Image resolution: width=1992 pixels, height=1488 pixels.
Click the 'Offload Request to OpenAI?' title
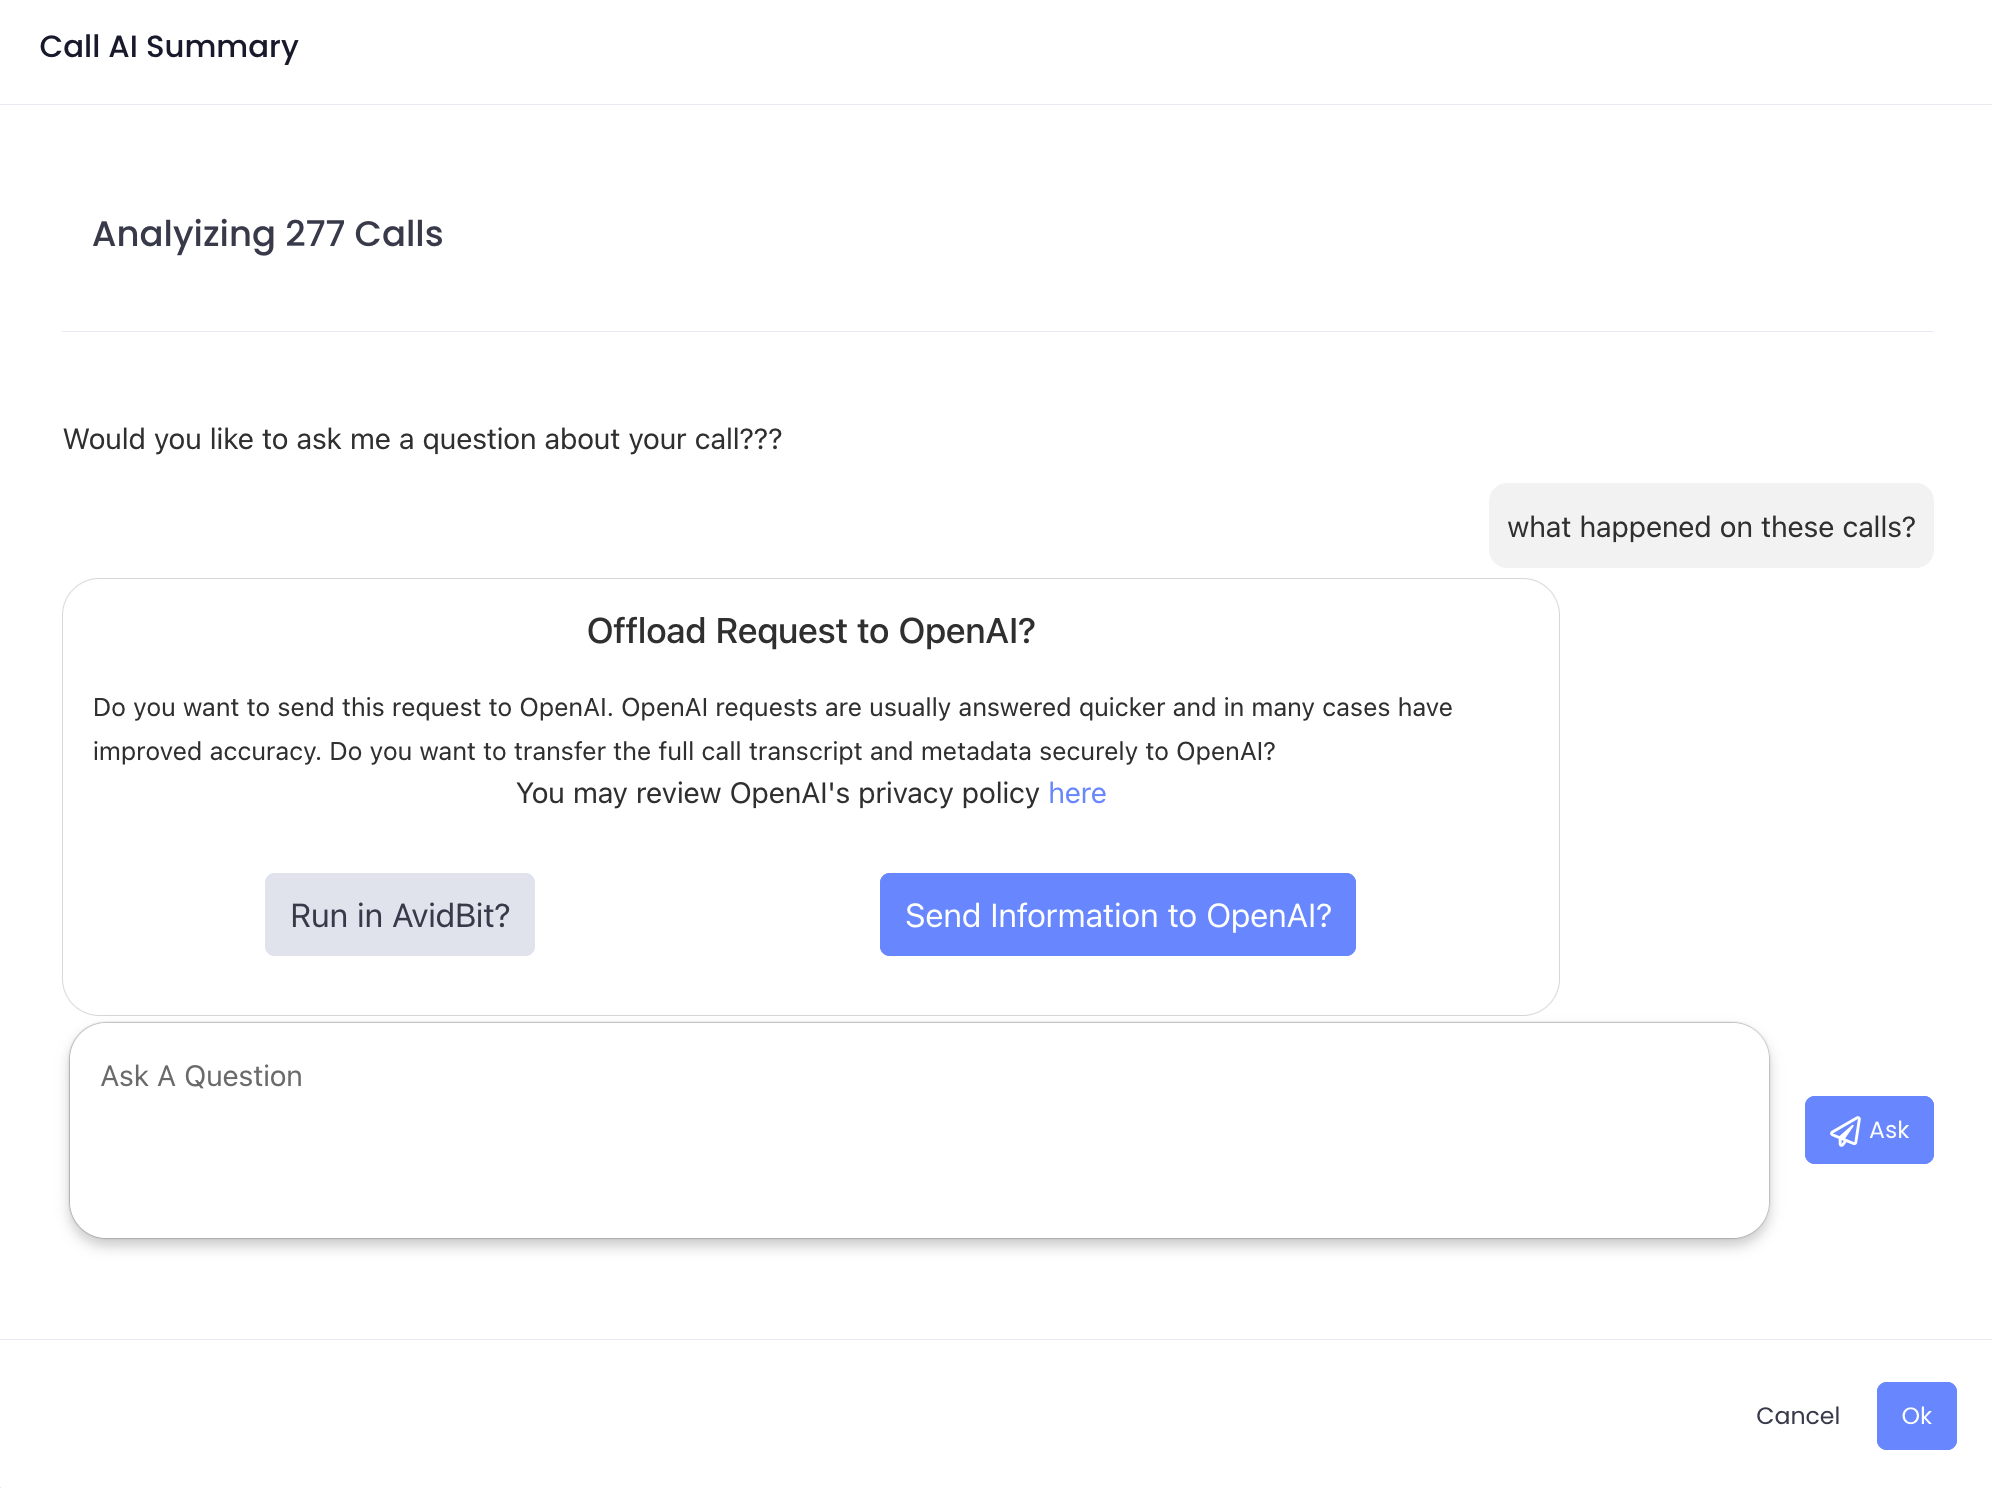[811, 631]
